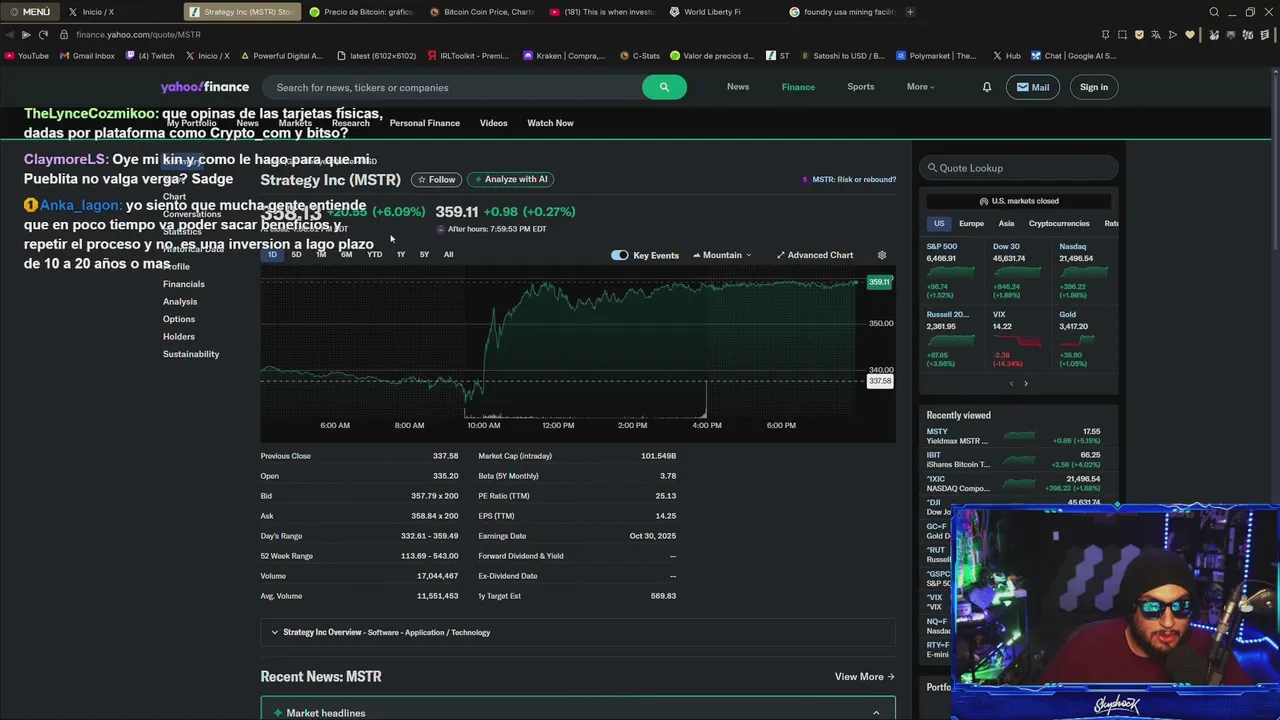Show previous market summary cards arrow
This screenshot has width=1280, height=720.
point(1011,384)
